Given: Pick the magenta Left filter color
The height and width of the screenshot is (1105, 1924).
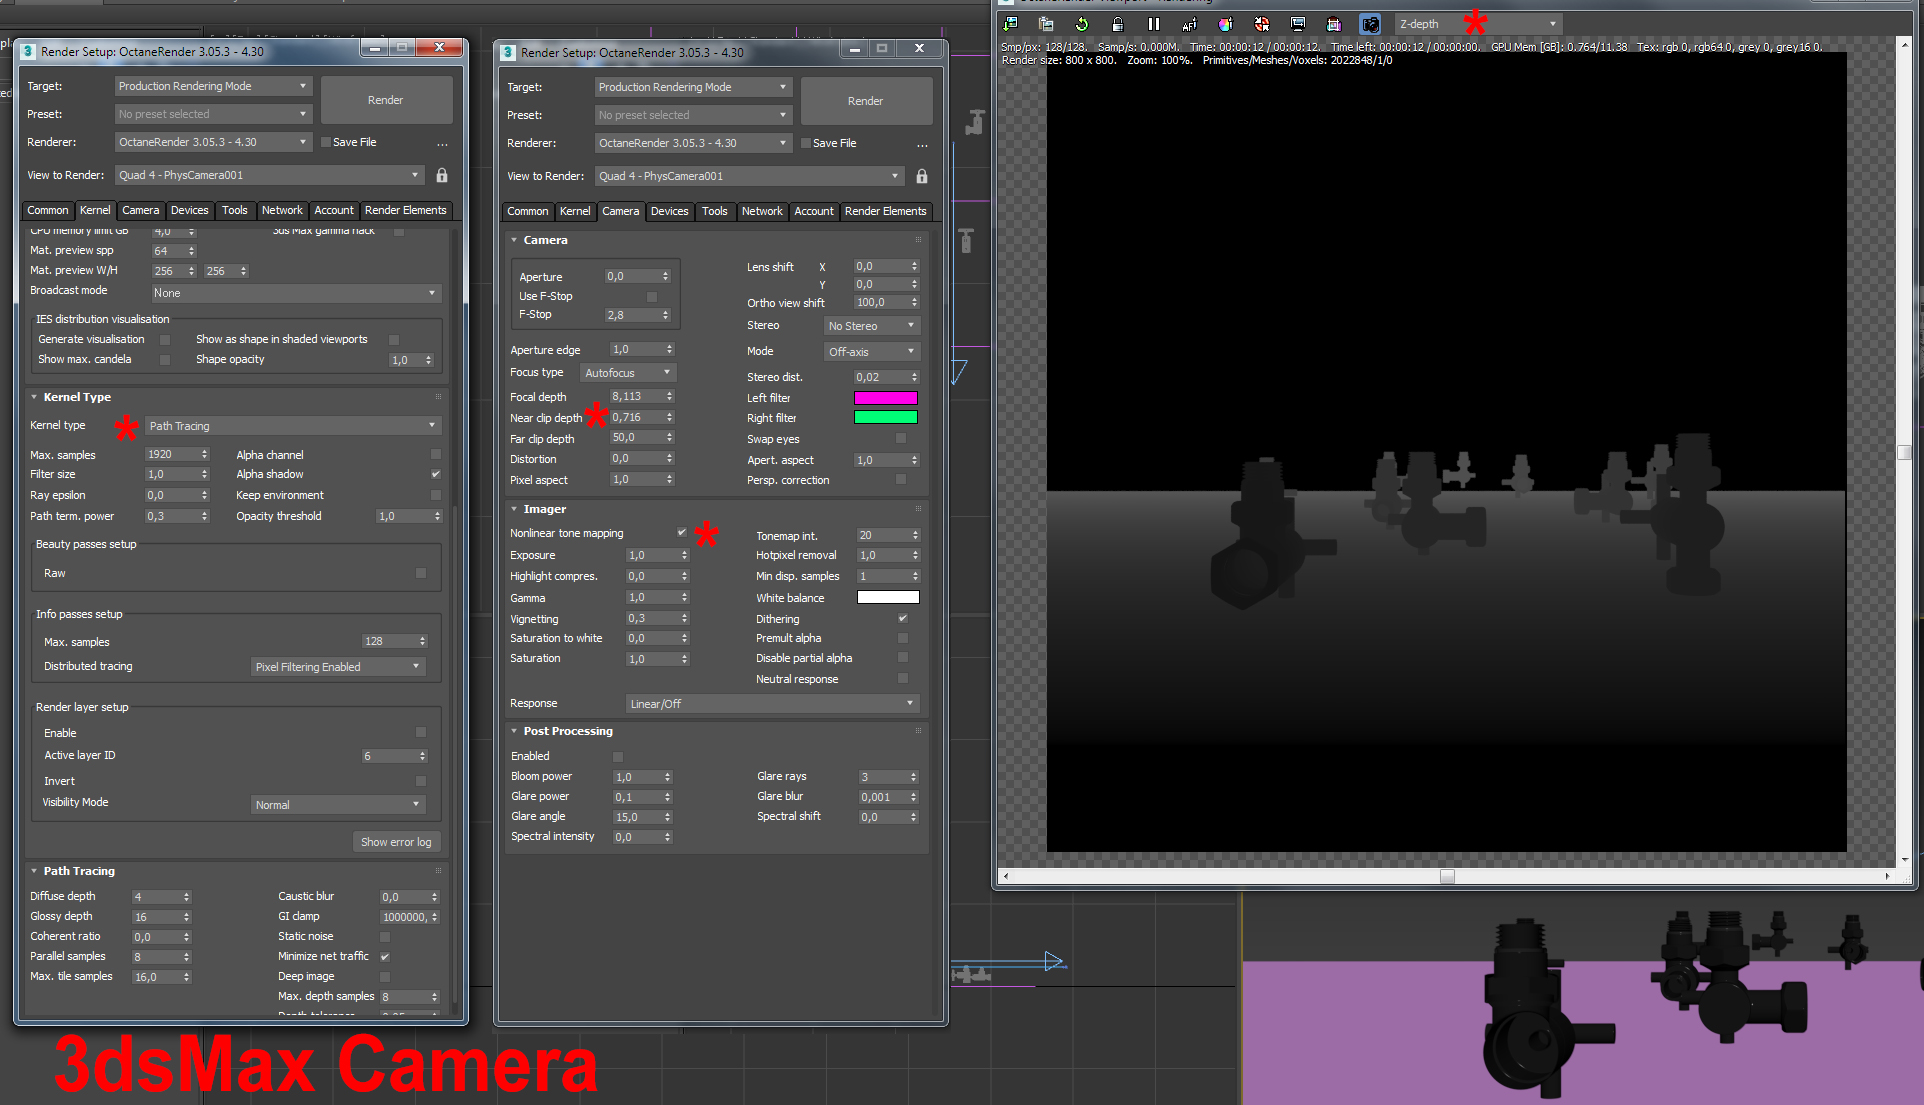Looking at the screenshot, I should point(885,398).
